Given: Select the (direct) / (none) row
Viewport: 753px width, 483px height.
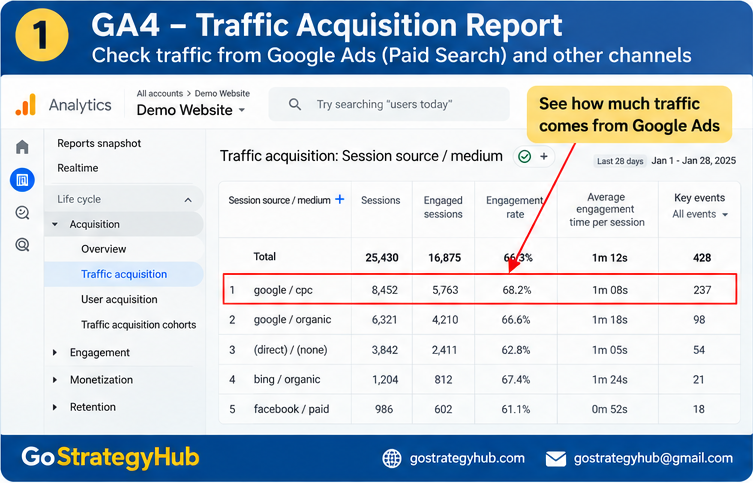Looking at the screenshot, I should pyautogui.click(x=480, y=350).
